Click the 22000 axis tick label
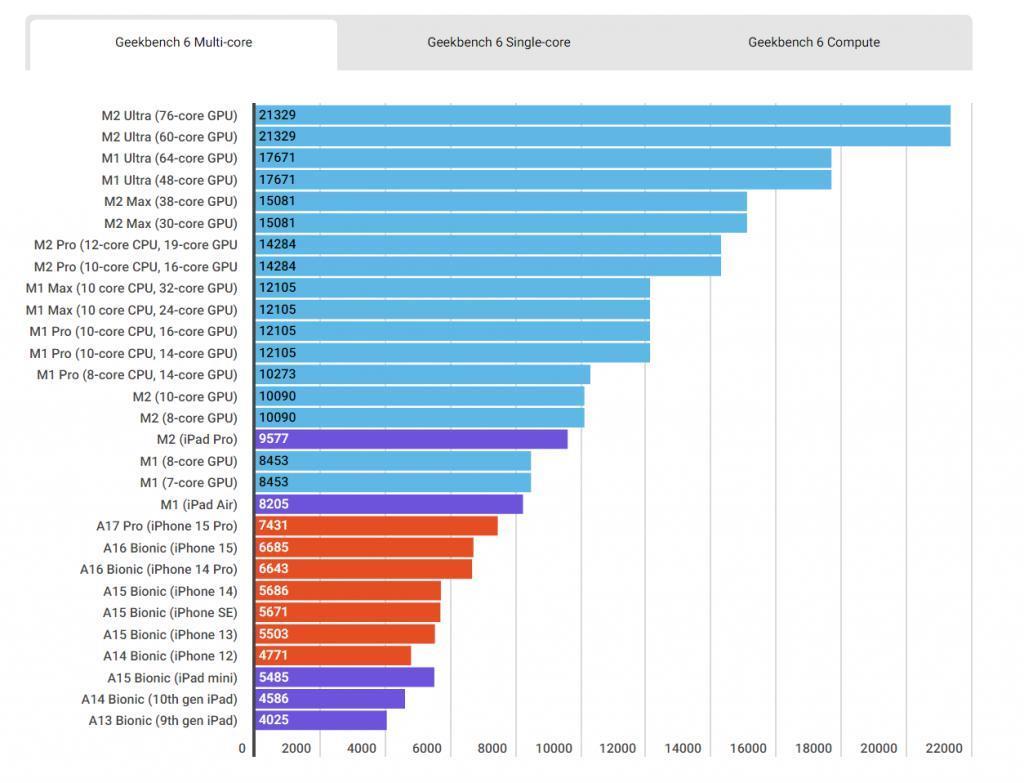Image resolution: width=1024 pixels, height=783 pixels. pos(944,748)
